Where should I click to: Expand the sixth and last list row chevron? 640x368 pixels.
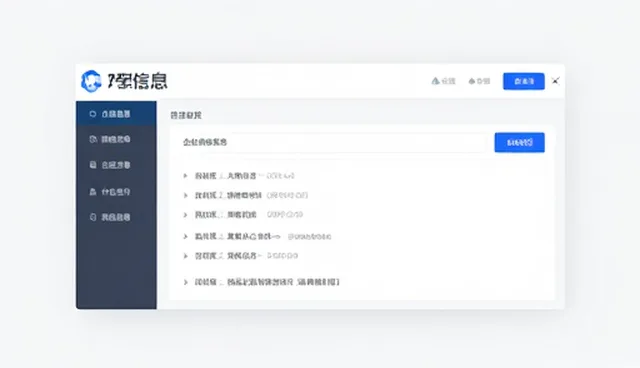185,282
